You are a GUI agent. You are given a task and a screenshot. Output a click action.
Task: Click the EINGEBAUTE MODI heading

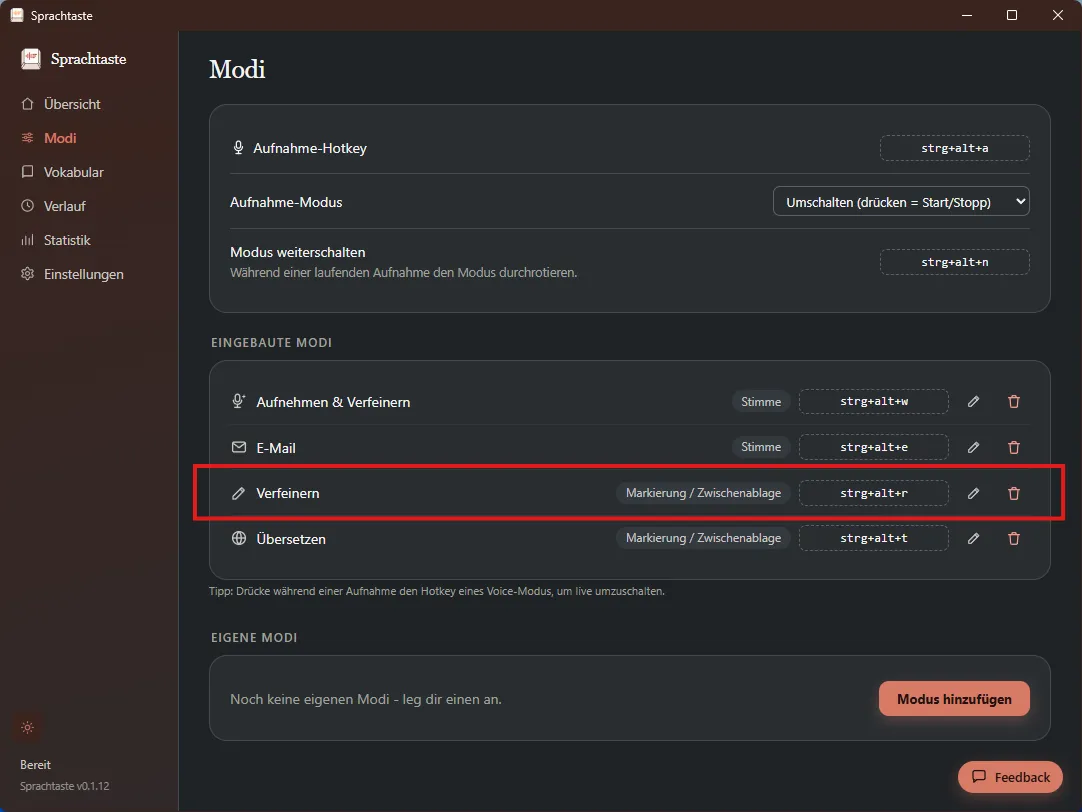pos(271,343)
